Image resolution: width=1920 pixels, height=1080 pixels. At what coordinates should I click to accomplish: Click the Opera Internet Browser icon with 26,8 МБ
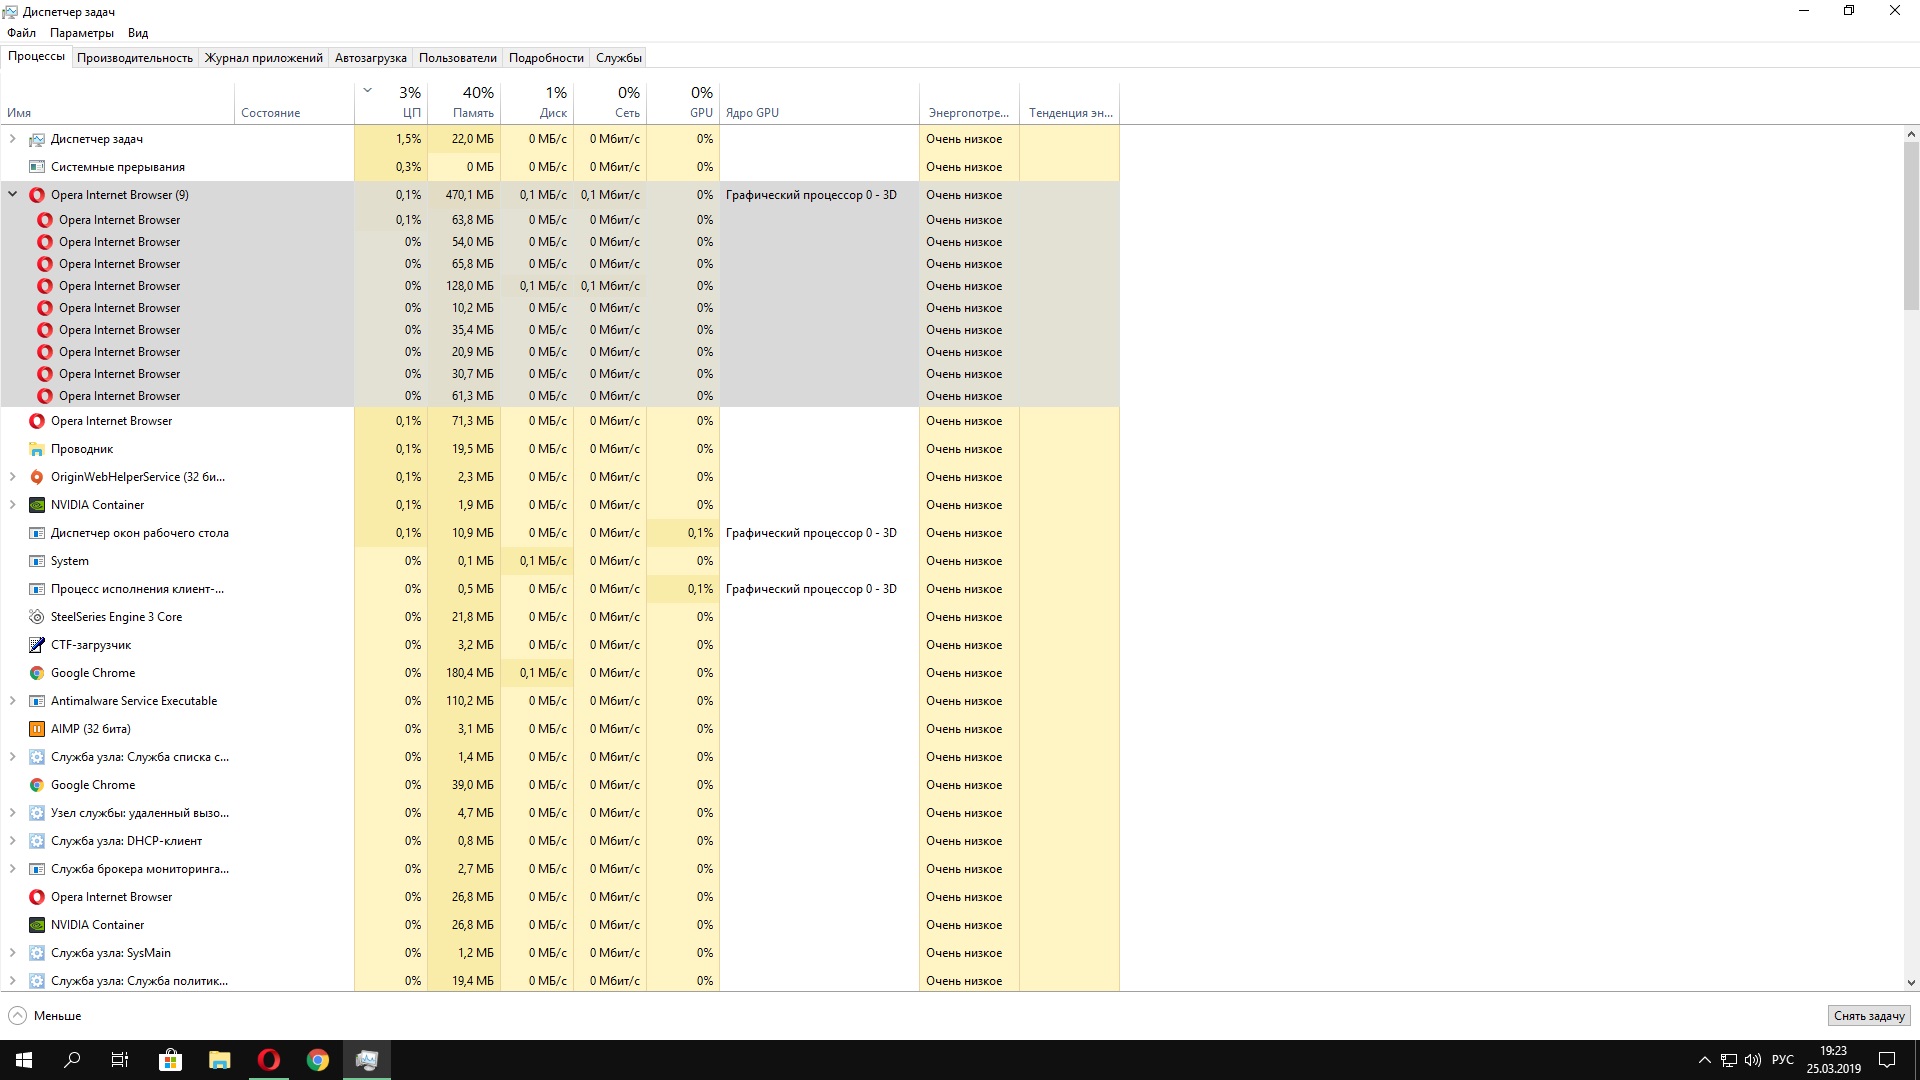click(x=37, y=897)
